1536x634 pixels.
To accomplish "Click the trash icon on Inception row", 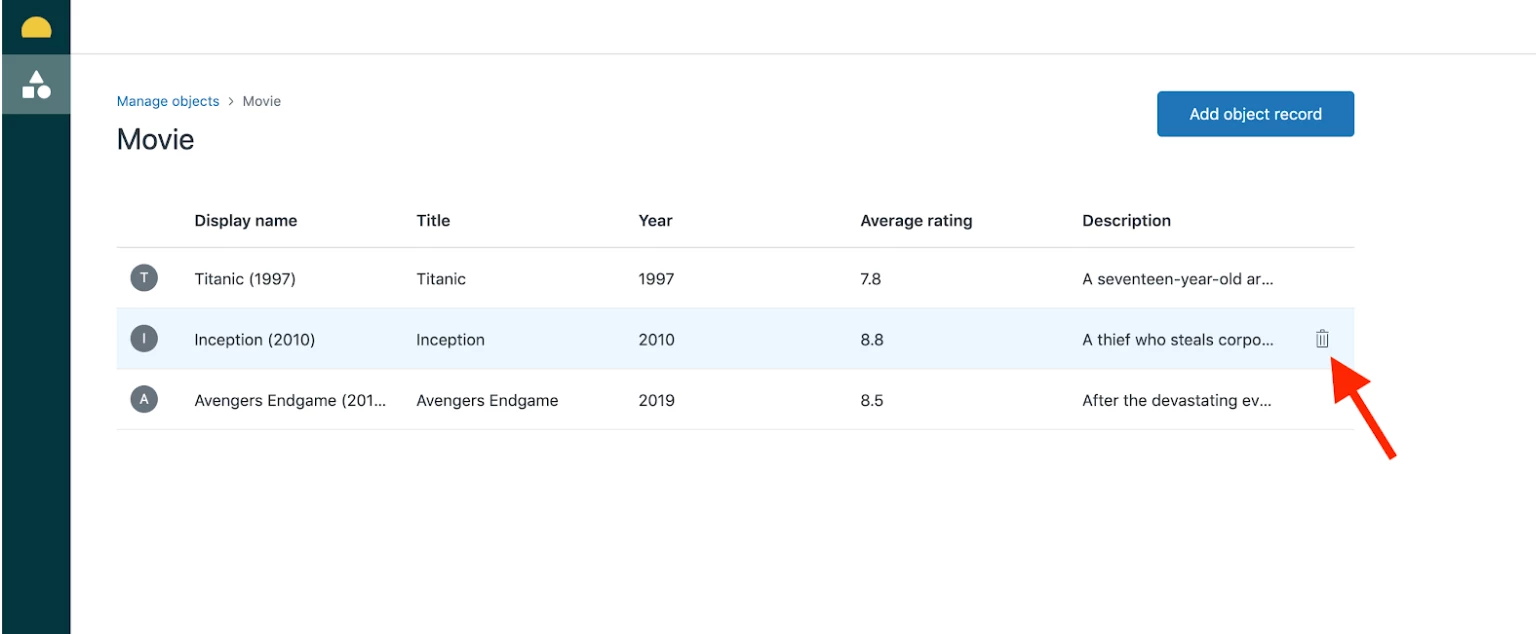I will 1322,339.
